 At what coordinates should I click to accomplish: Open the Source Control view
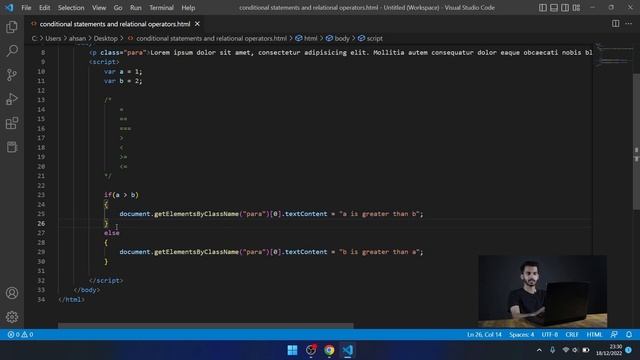[12, 75]
